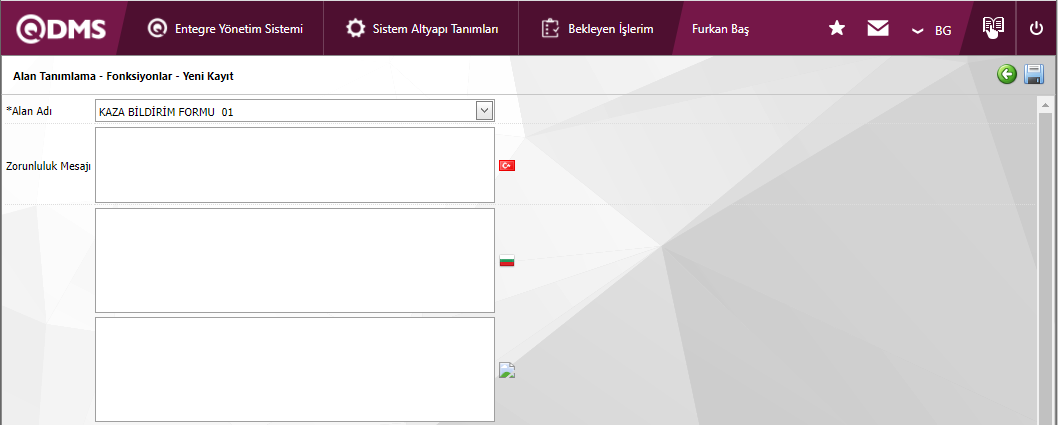This screenshot has width=1058, height=425.
Task: Open Entegre Yönetim Sistemi menu
Action: click(225, 29)
